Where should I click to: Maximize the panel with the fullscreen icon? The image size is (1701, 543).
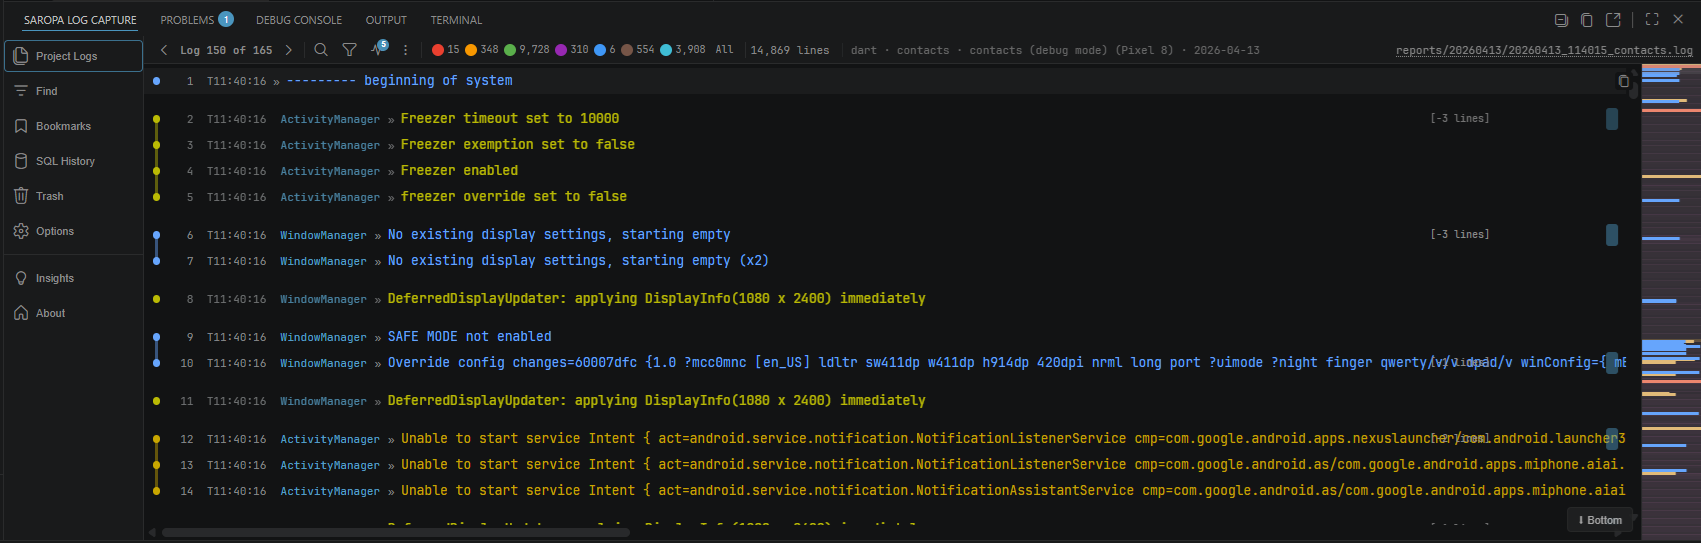(x=1652, y=20)
